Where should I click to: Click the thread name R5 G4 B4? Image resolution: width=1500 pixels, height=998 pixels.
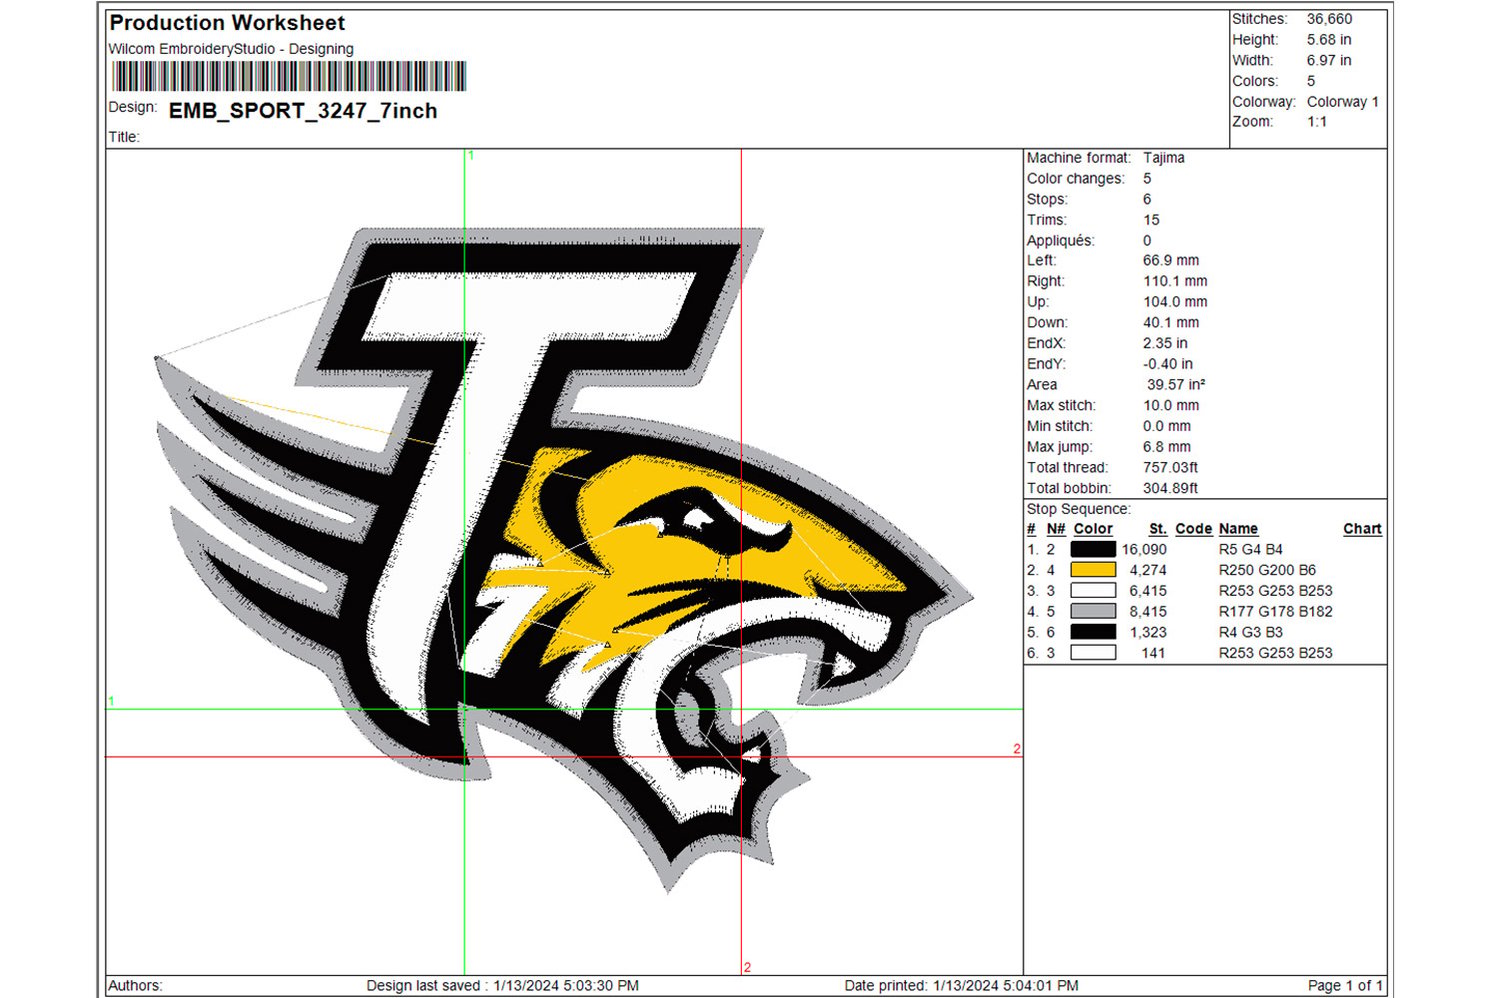pyautogui.click(x=1251, y=549)
